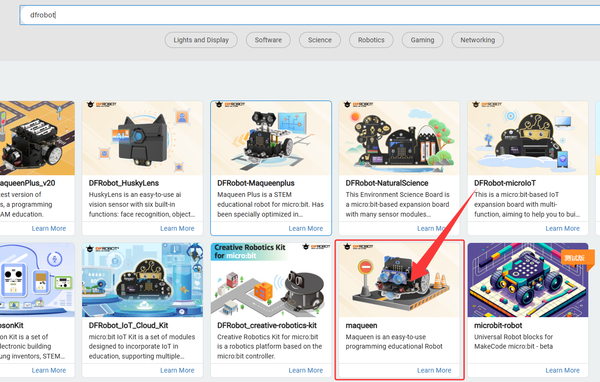Filter by Gaming tag
This screenshot has width=600, height=382.
pos(422,40)
